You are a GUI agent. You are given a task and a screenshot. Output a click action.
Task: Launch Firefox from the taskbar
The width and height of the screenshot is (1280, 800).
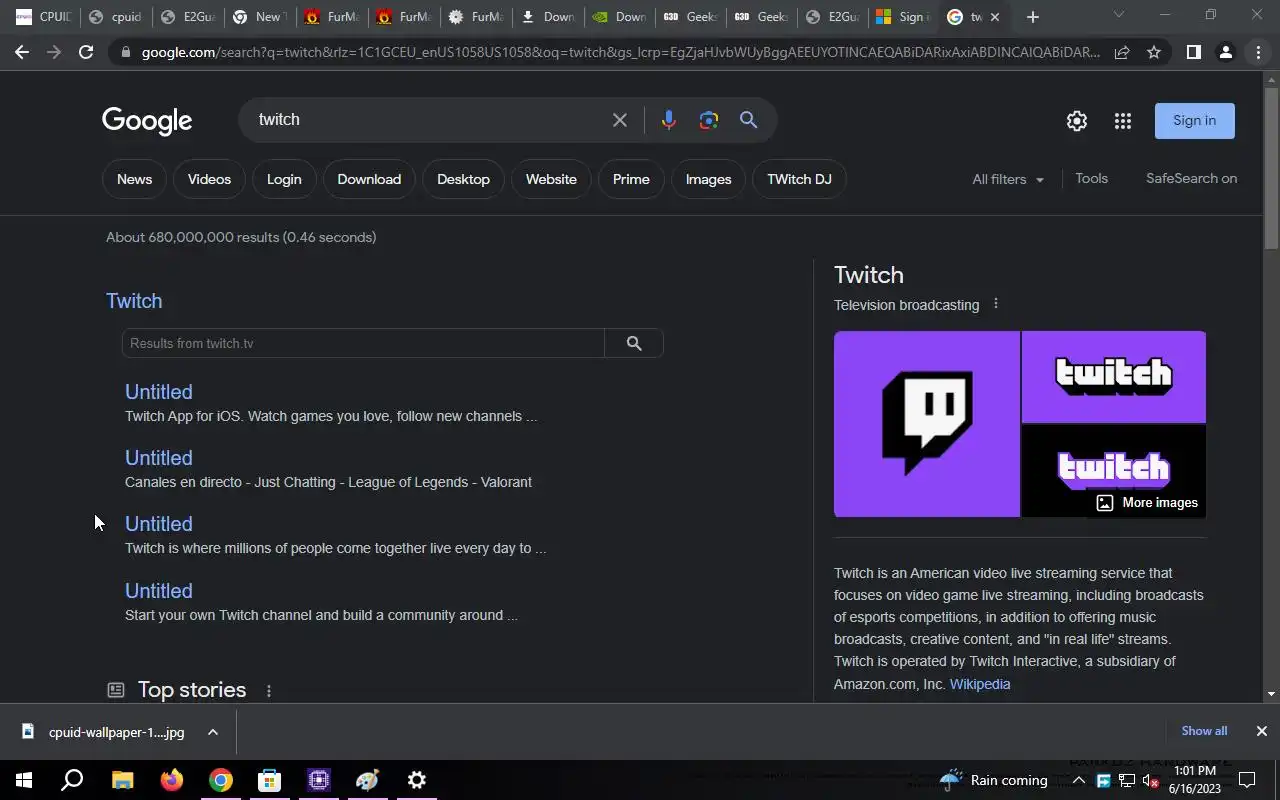click(x=172, y=780)
